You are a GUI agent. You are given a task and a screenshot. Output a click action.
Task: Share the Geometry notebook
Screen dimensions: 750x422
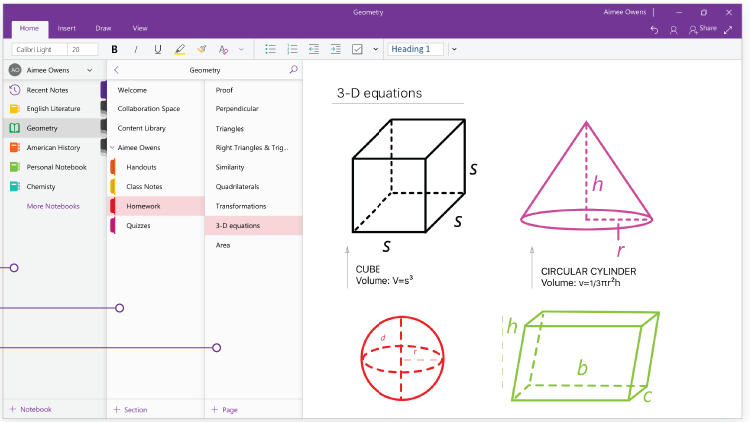702,29
